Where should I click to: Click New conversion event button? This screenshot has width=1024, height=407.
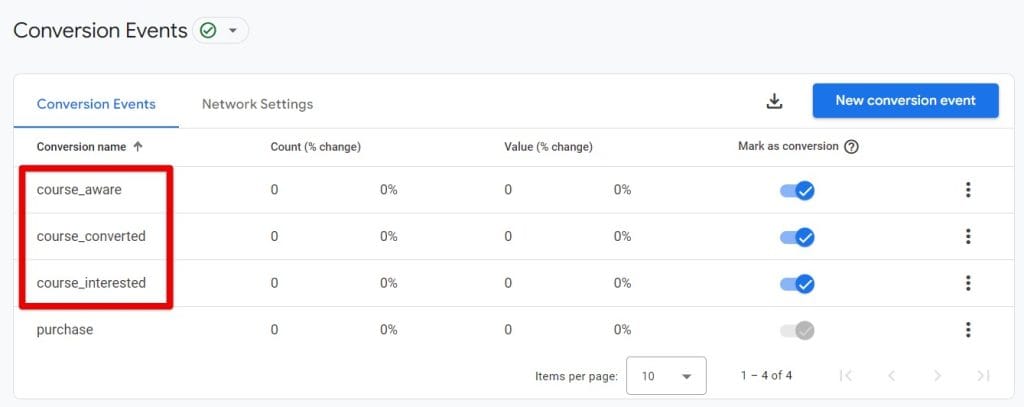(905, 101)
